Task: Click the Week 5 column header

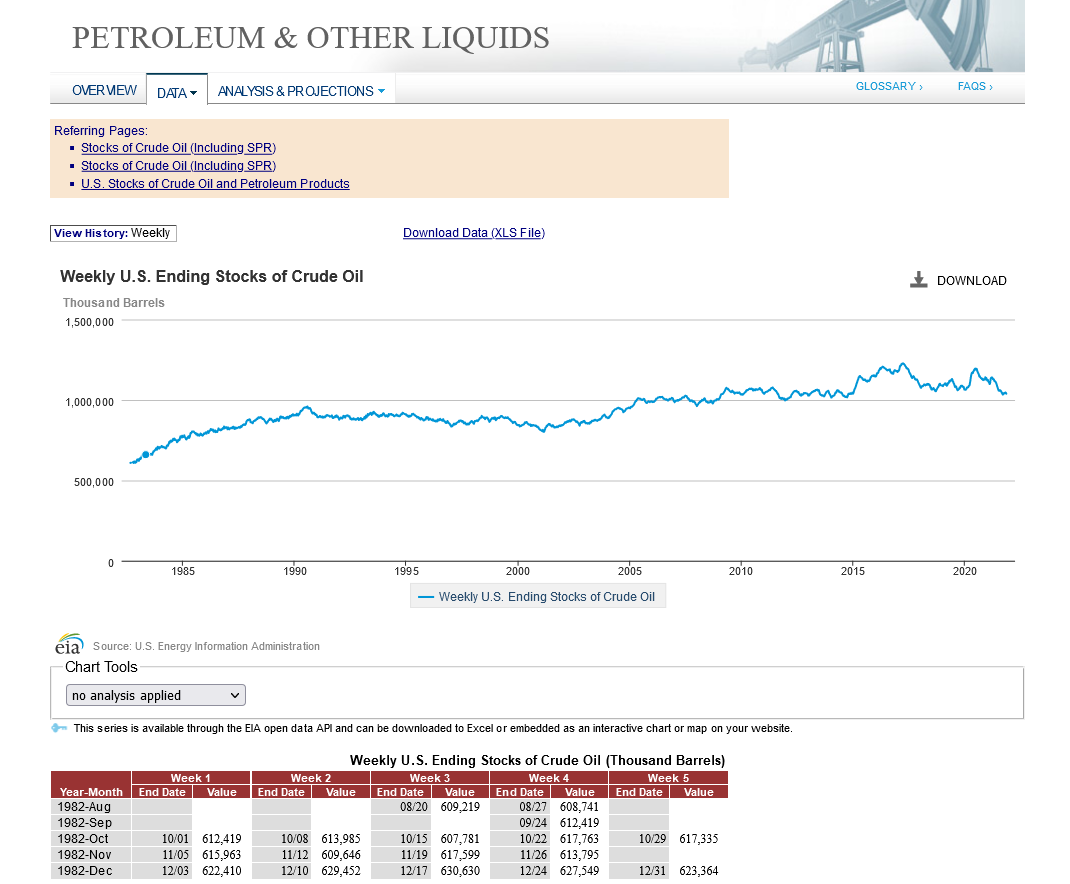Action: 668,778
